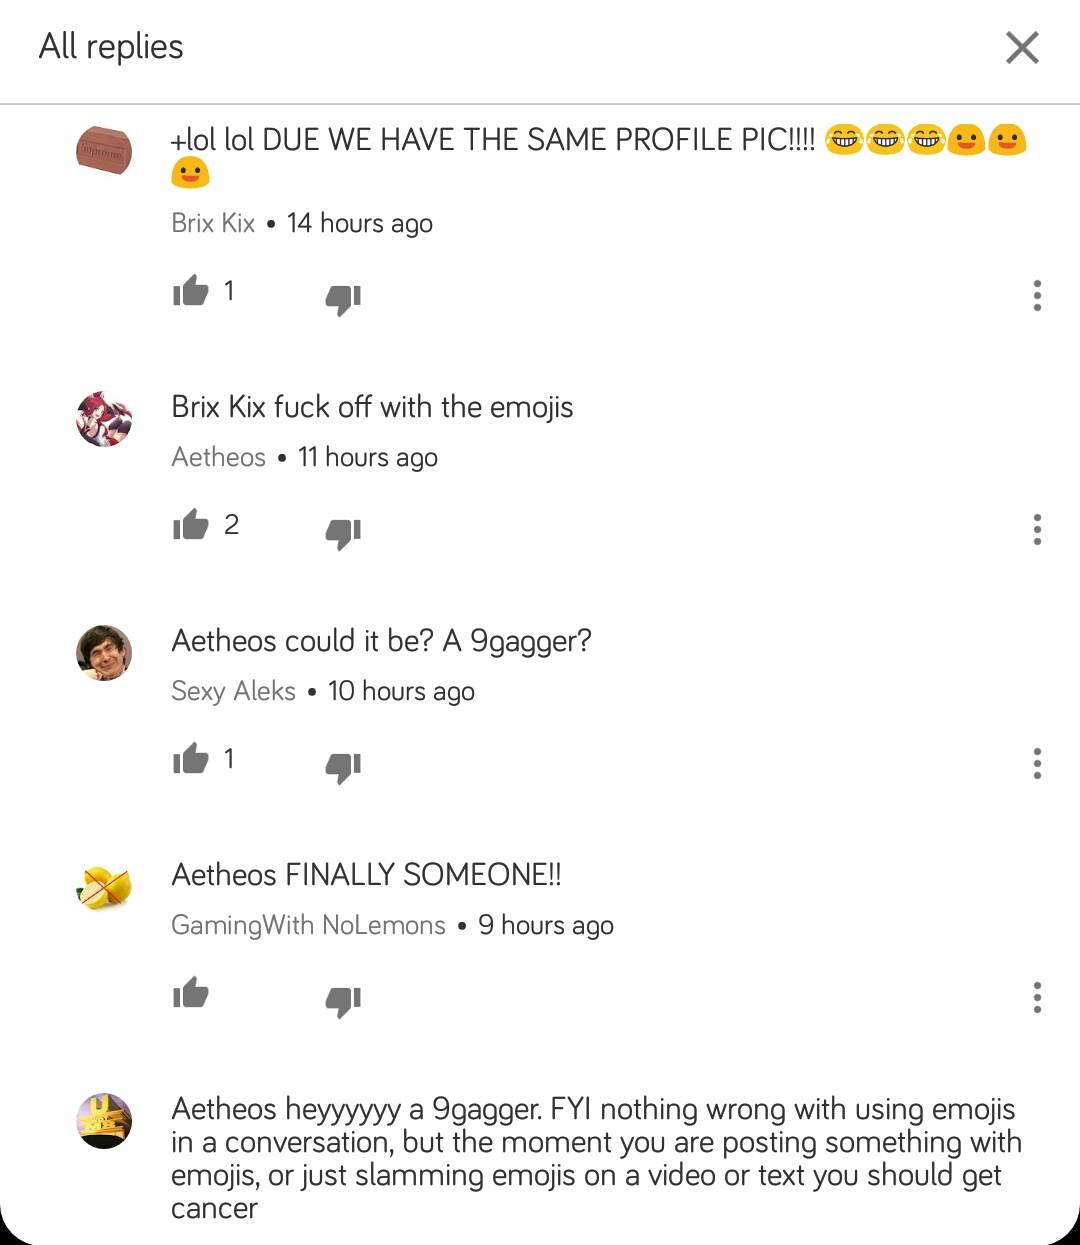Viewport: 1080px width, 1245px height.
Task: Open the avatar of the last commenter
Action: 104,1121
